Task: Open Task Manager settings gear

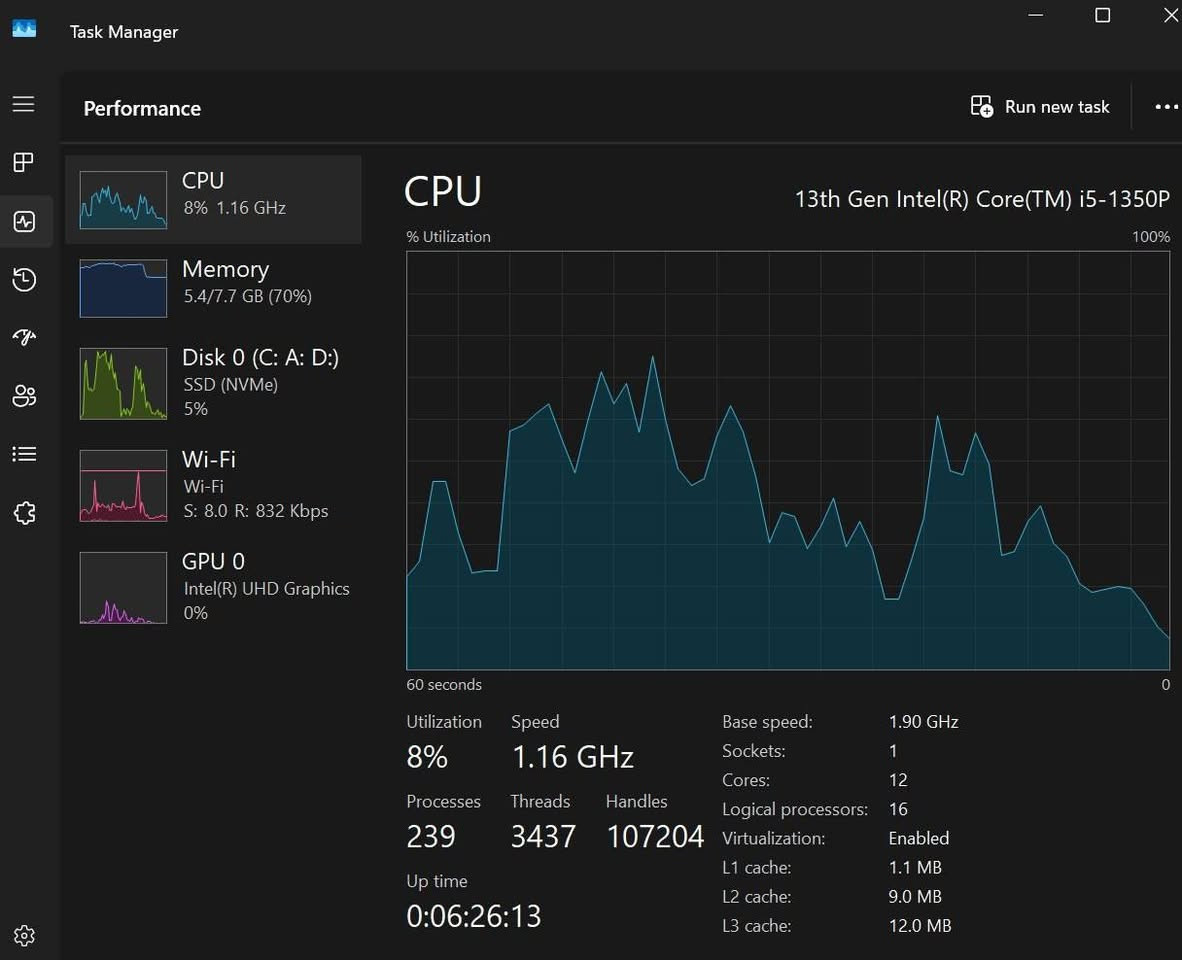Action: [24, 935]
